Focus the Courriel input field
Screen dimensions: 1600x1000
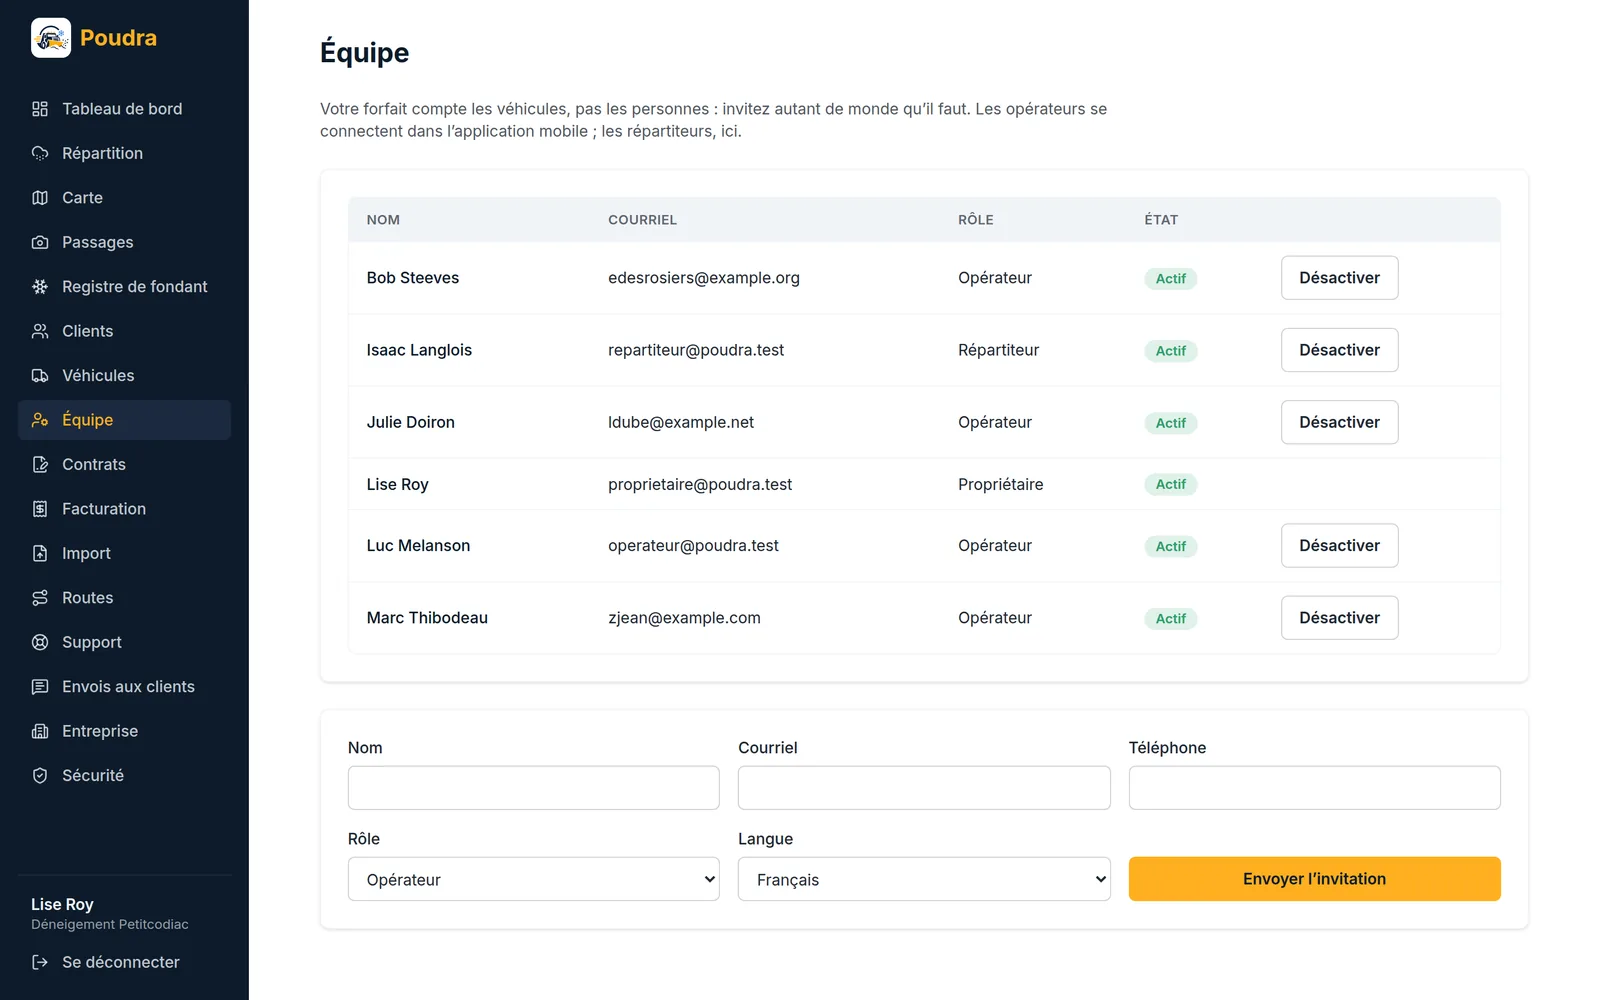point(924,788)
